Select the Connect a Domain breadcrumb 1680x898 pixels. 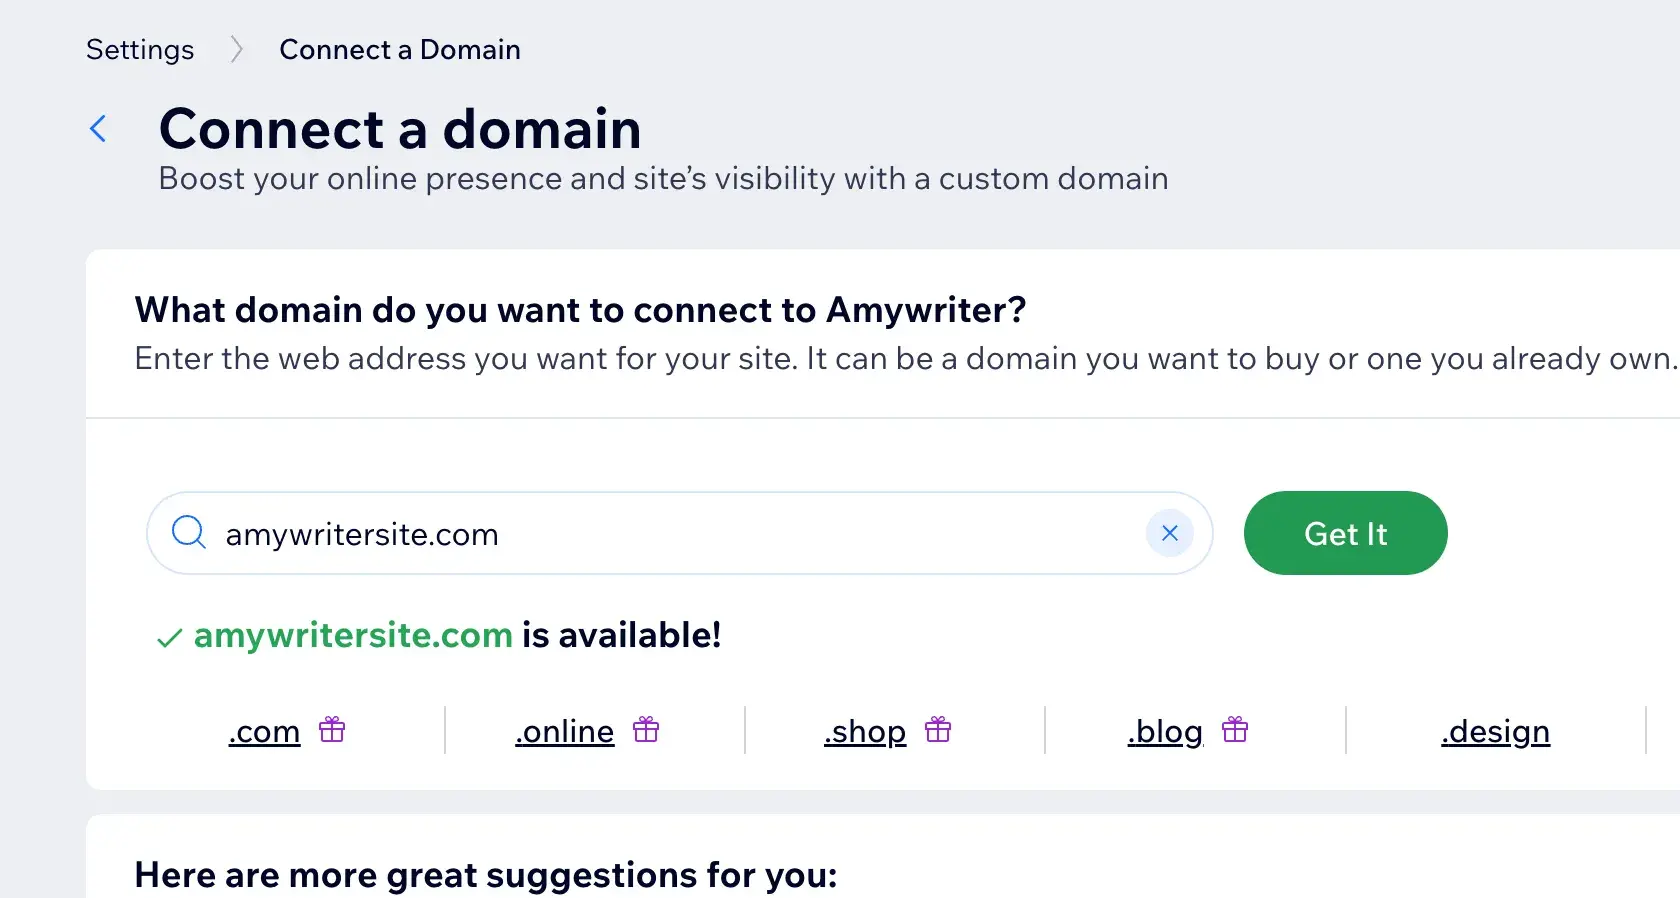[x=399, y=49]
